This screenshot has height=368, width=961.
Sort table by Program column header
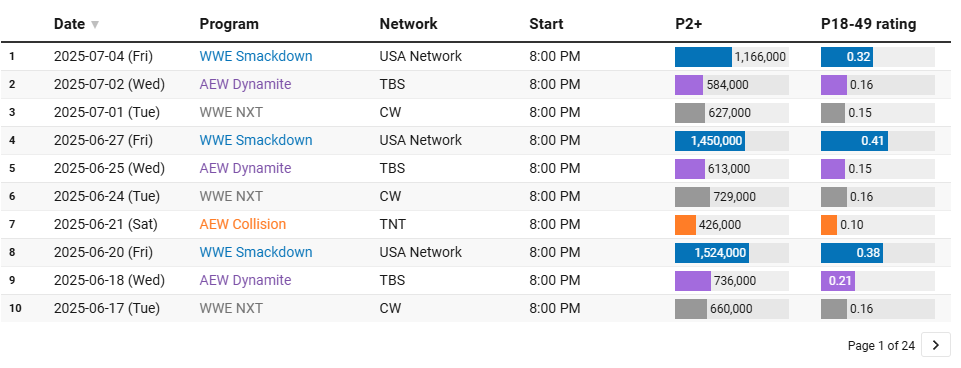click(x=229, y=24)
